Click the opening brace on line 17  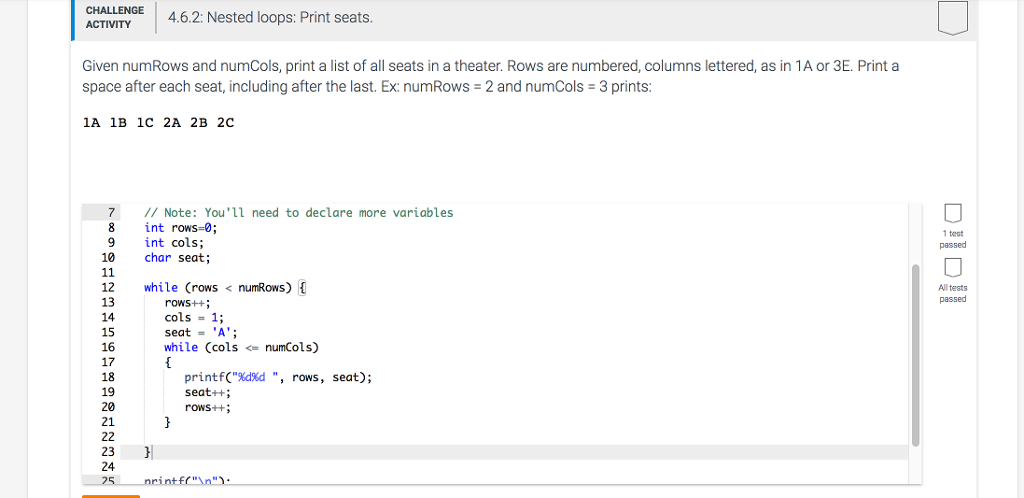coord(168,362)
